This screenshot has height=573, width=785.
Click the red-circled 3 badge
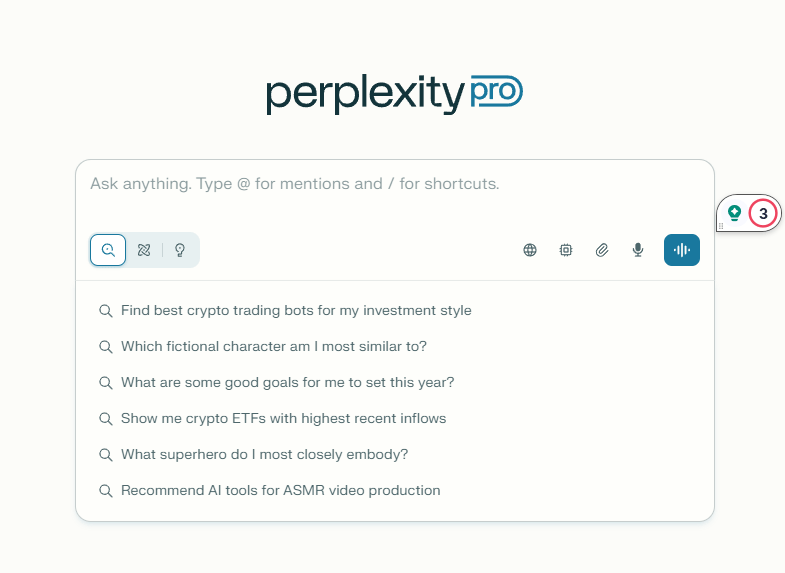(763, 213)
